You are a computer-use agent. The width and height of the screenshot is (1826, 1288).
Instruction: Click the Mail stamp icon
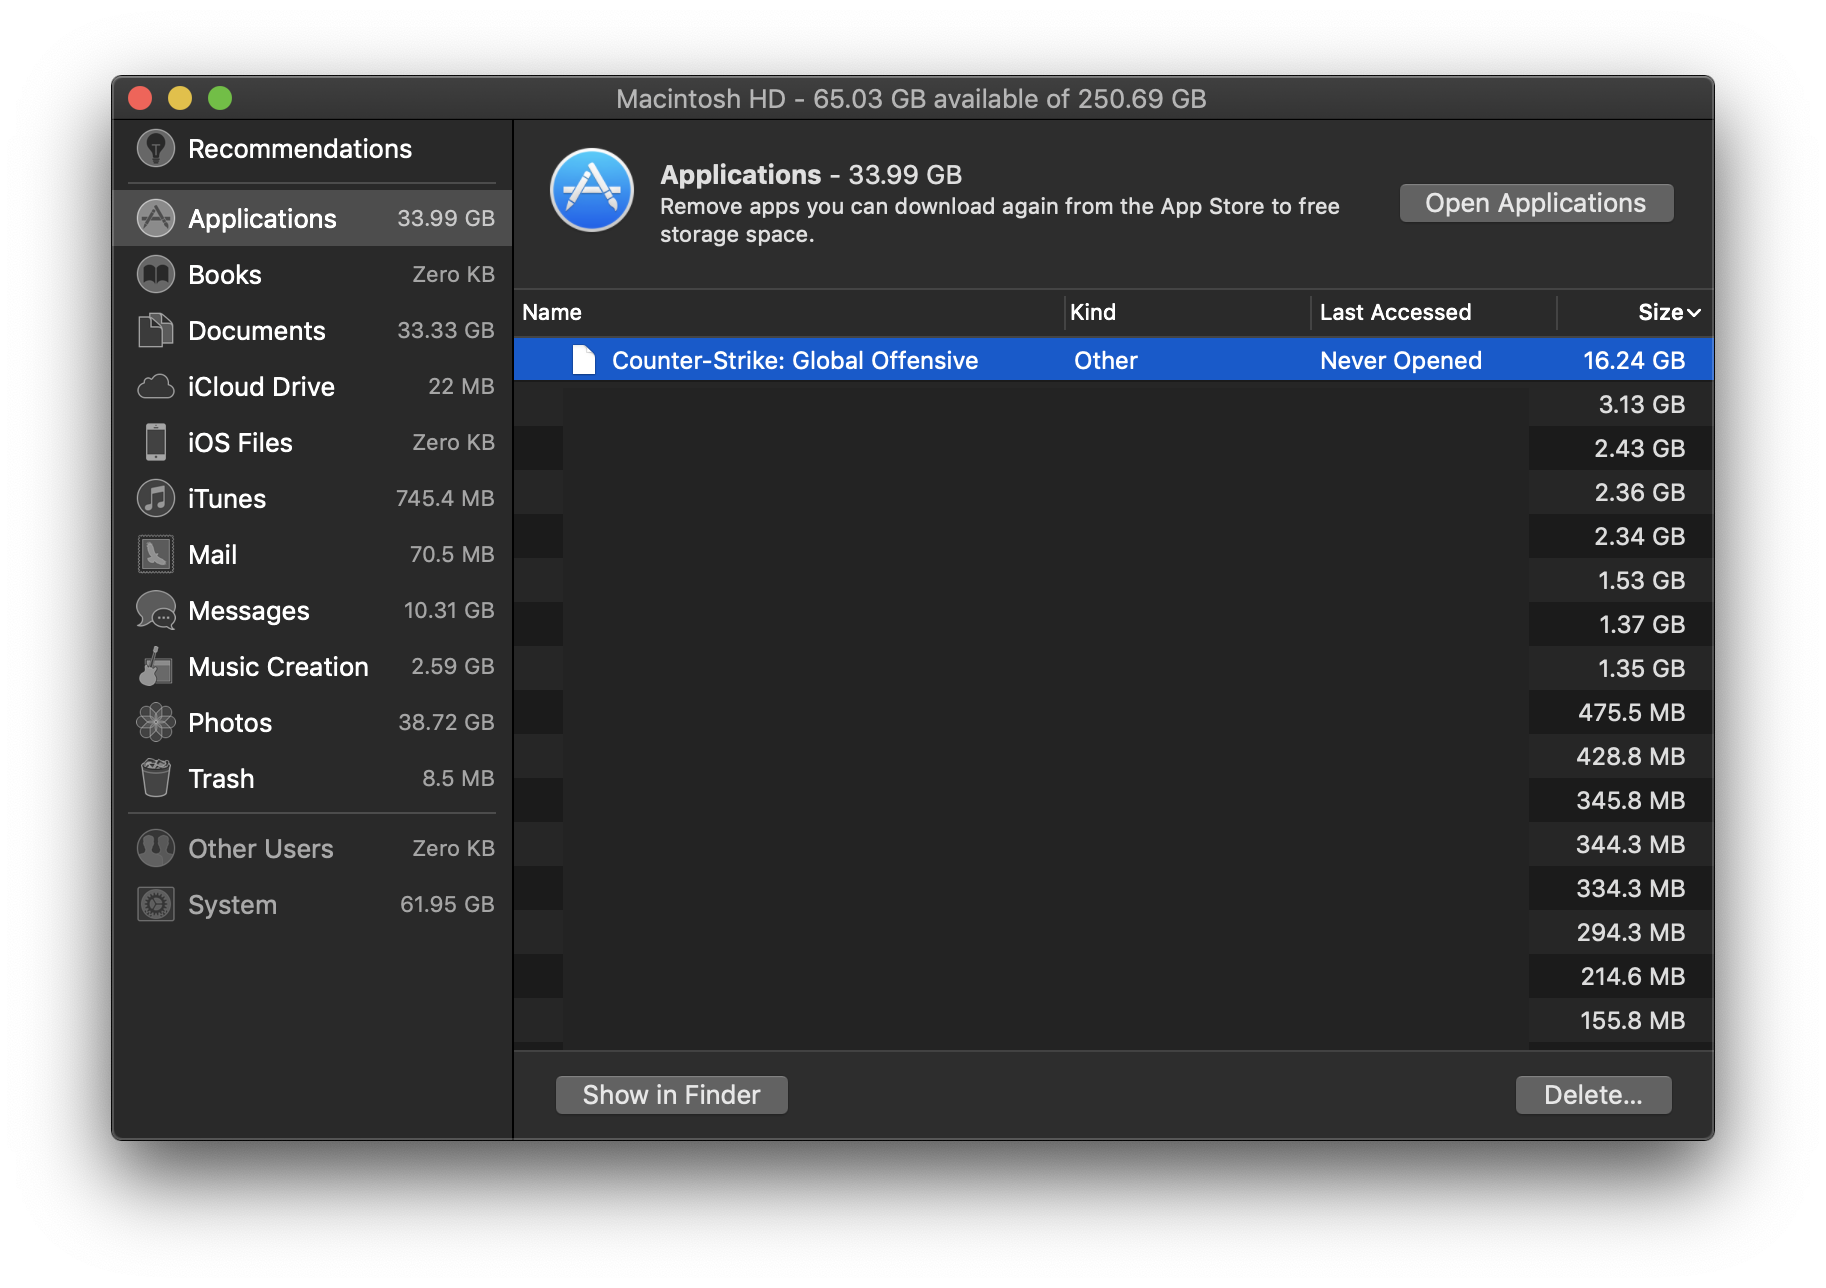coord(155,555)
